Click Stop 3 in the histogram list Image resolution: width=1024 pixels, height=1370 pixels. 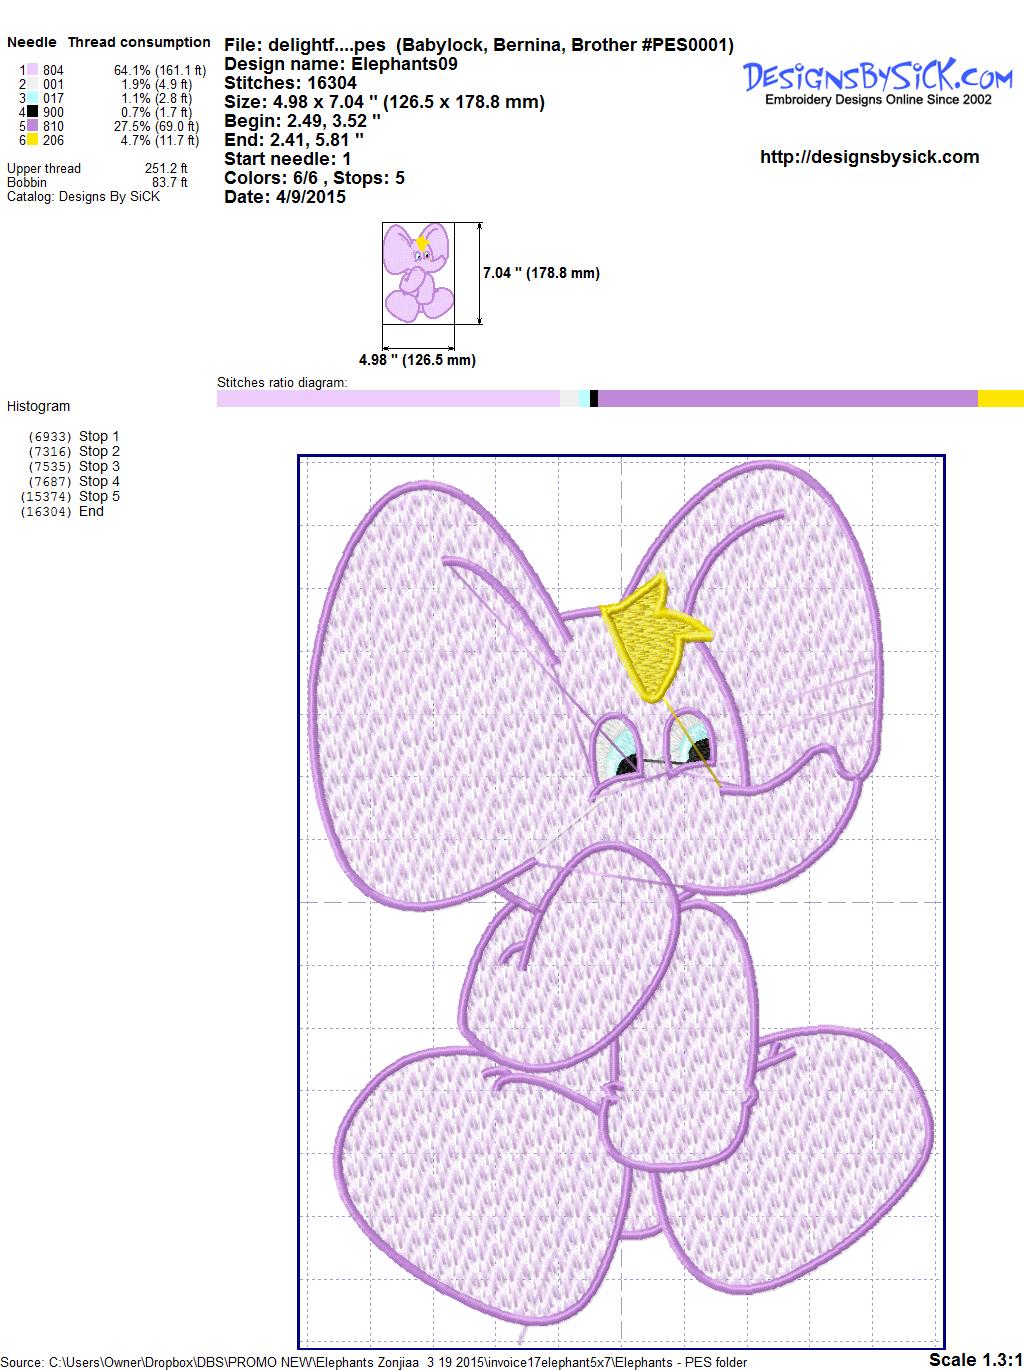(x=99, y=466)
